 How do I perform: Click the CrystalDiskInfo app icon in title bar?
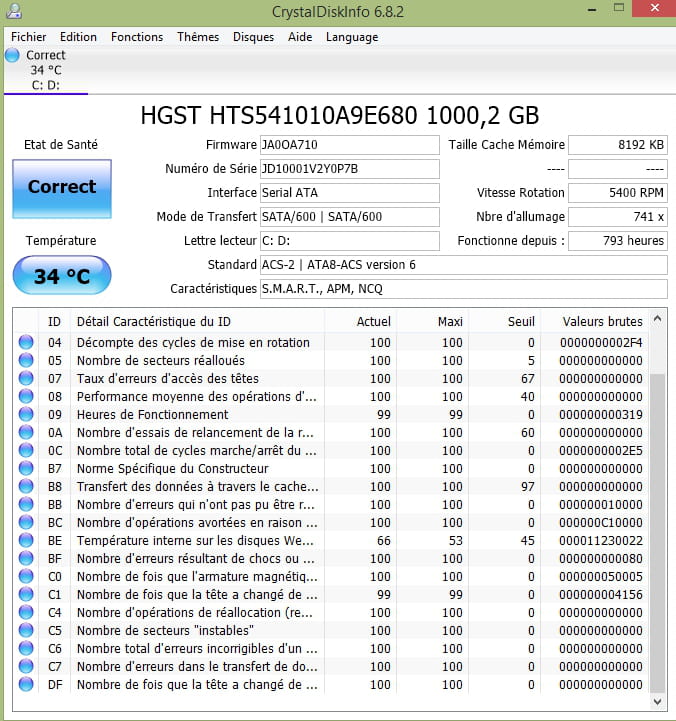coord(13,11)
